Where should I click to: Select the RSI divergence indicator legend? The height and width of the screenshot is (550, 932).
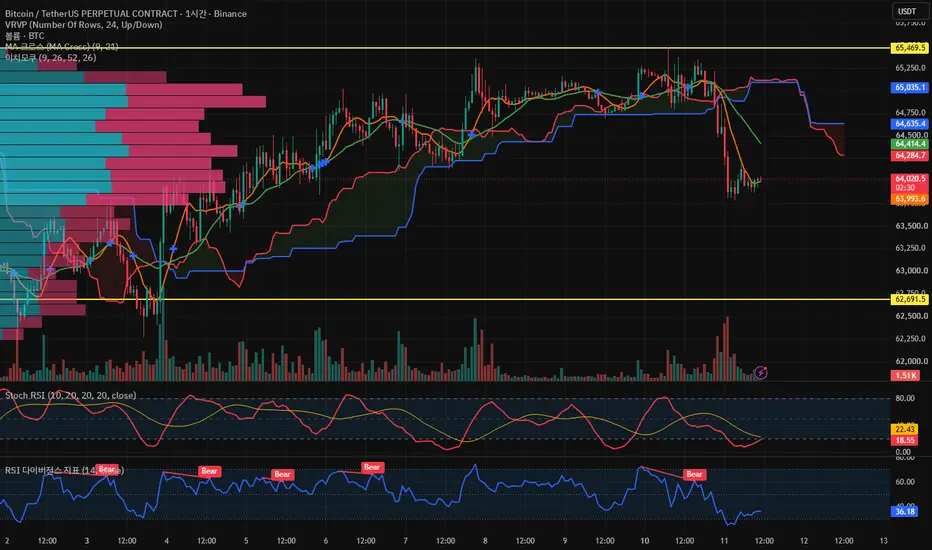click(64, 470)
